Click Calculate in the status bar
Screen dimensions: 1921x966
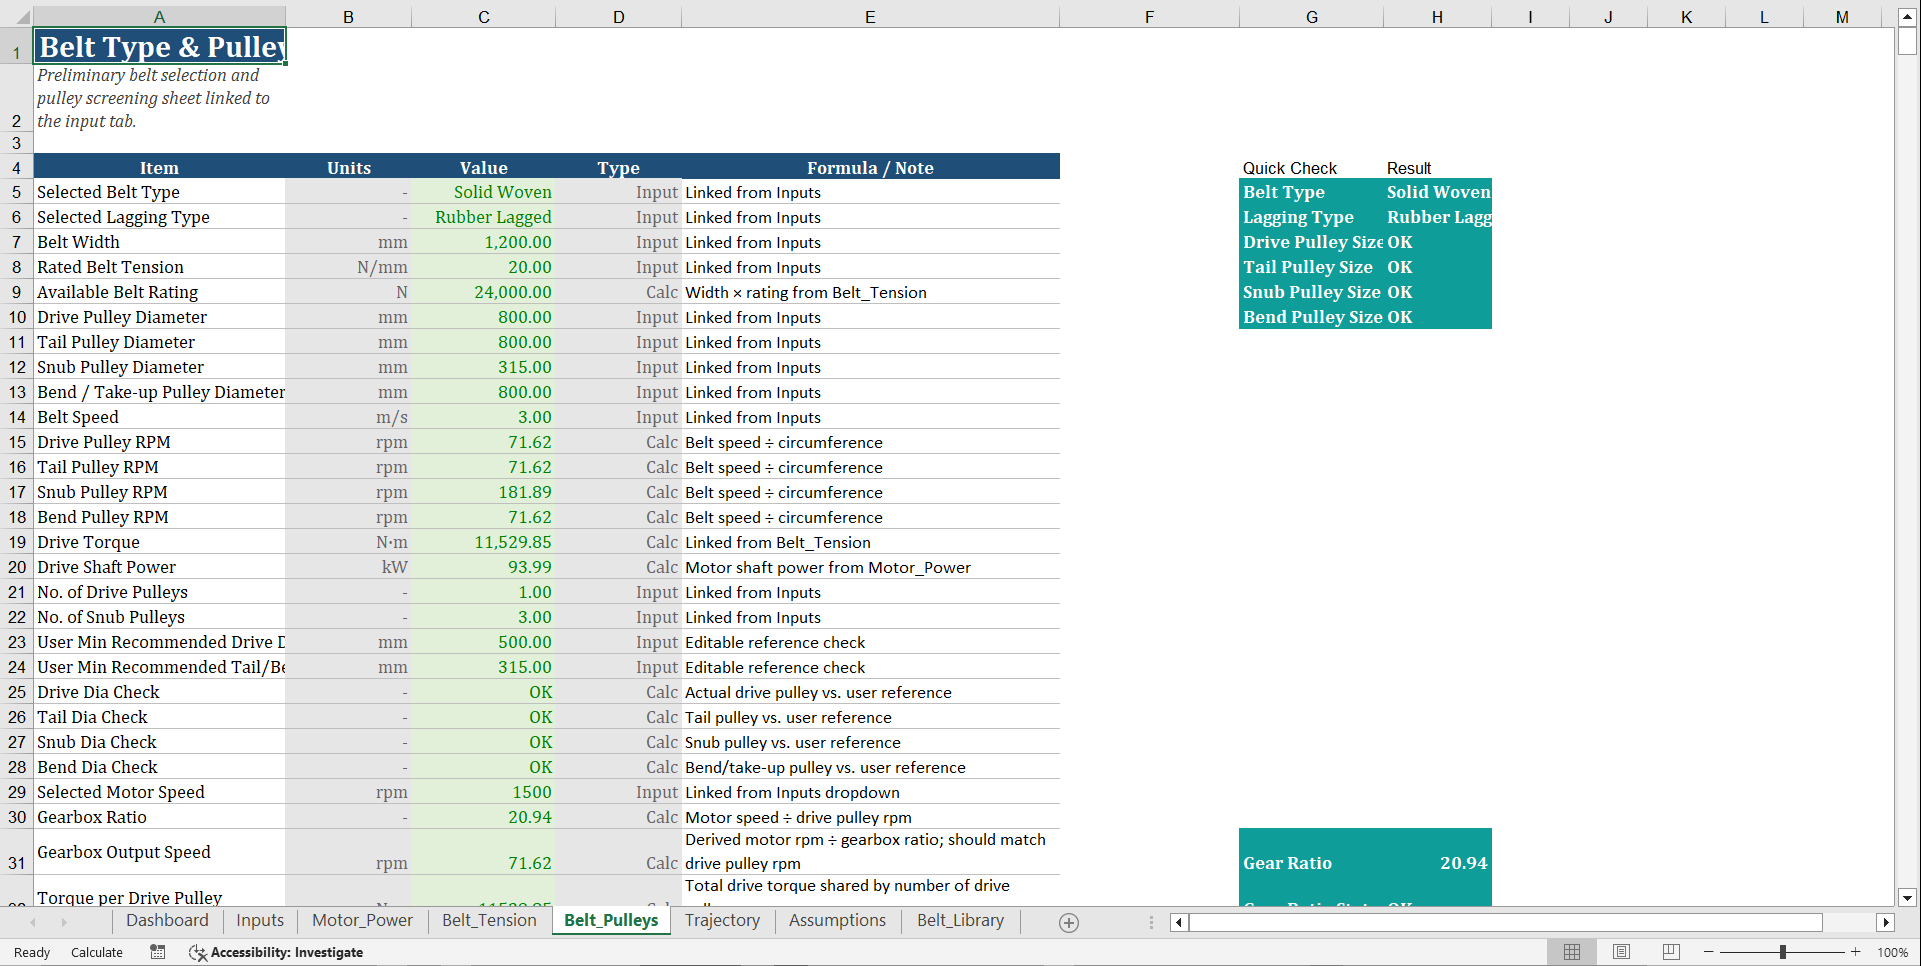96,952
